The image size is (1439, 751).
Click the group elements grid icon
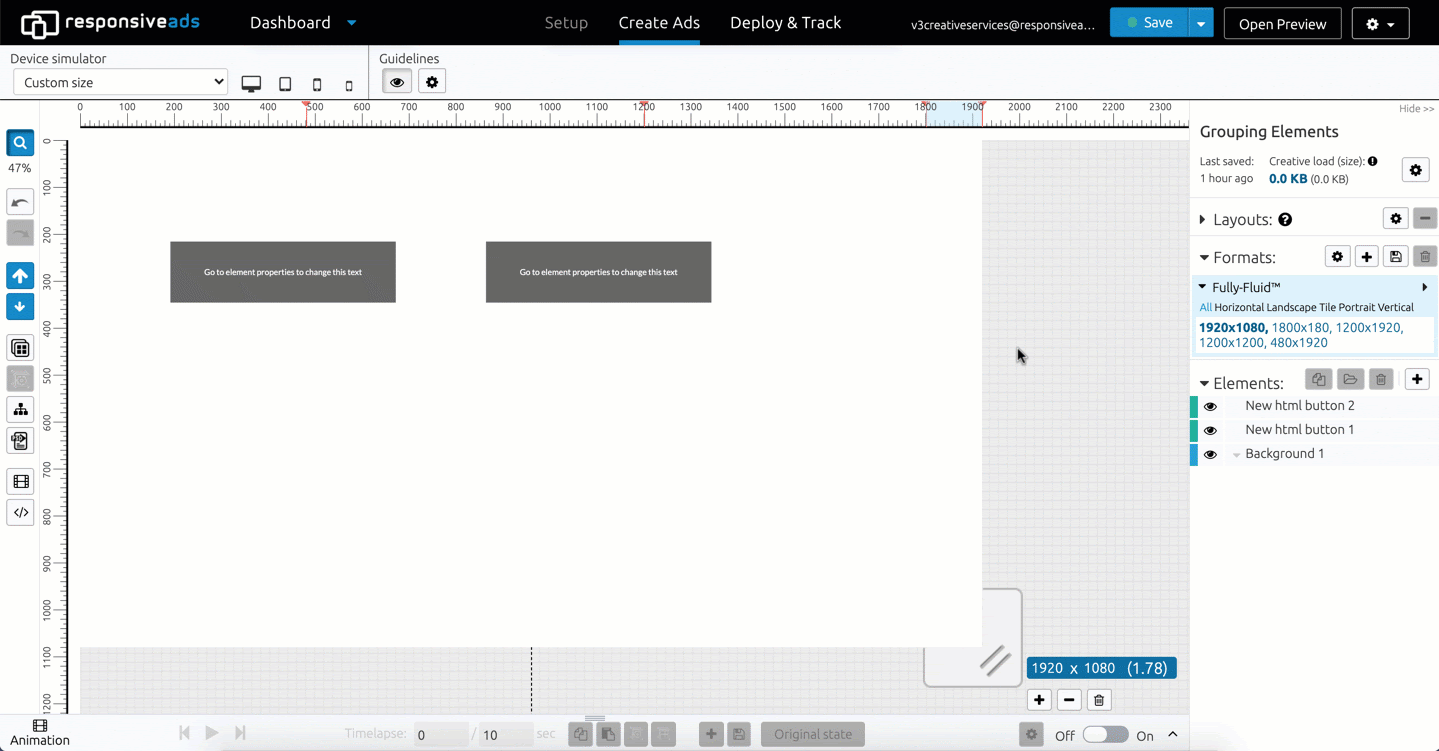click(20, 348)
